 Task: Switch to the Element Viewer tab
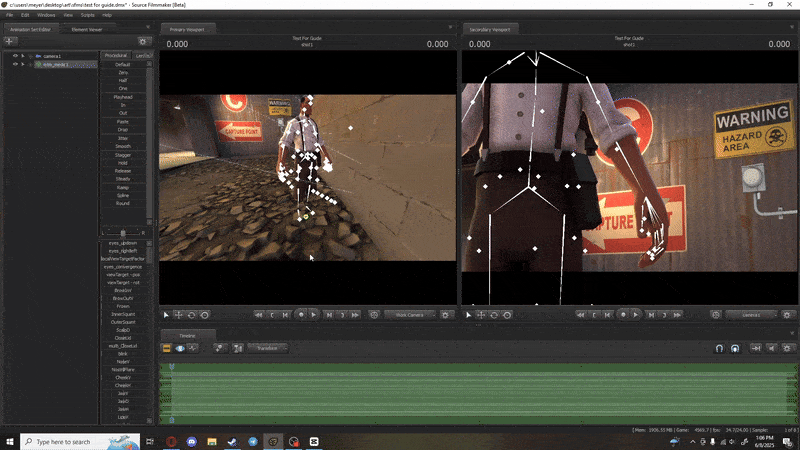[x=87, y=30]
